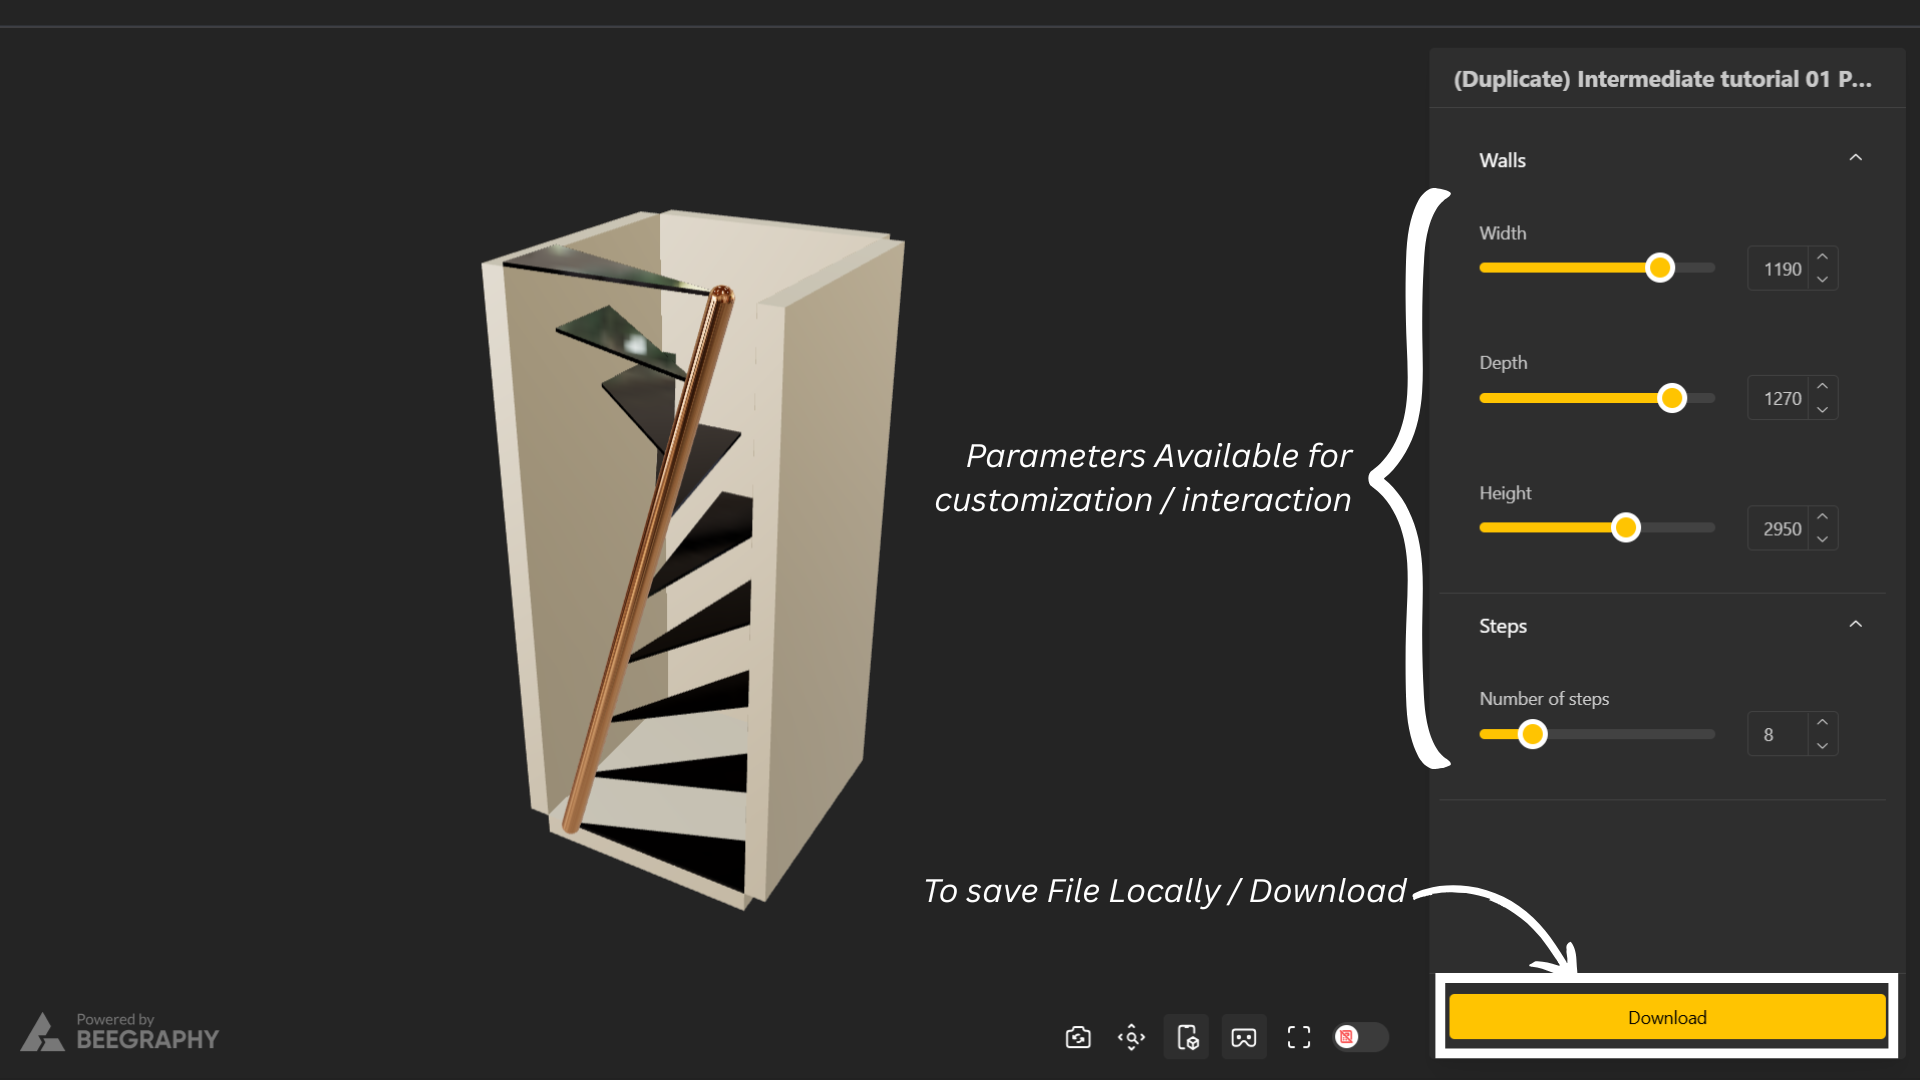
Task: Increase the Width value using up arrow
Action: pyautogui.click(x=1822, y=257)
